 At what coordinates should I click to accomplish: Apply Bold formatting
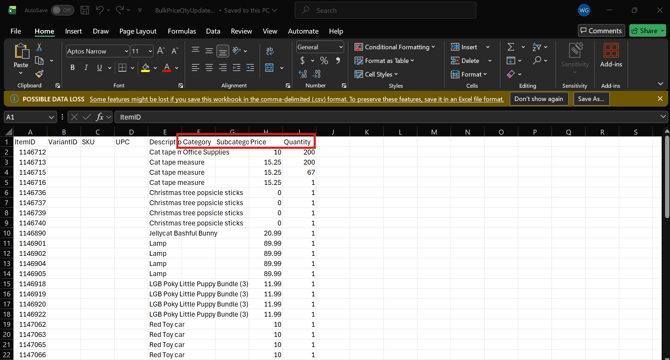click(73, 67)
